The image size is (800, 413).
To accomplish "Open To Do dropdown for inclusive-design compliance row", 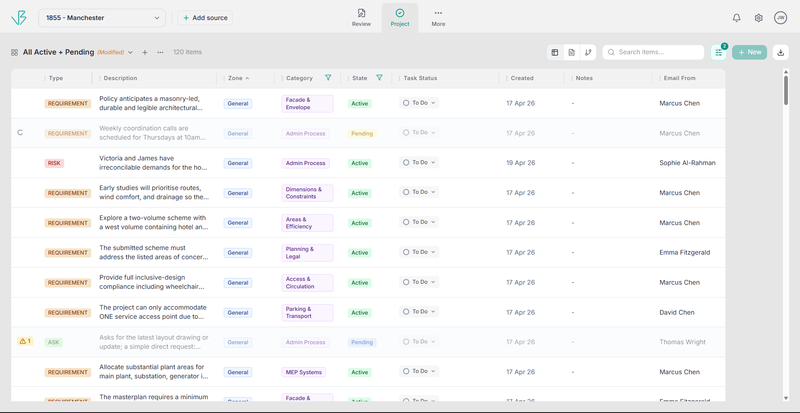I will [x=419, y=282].
